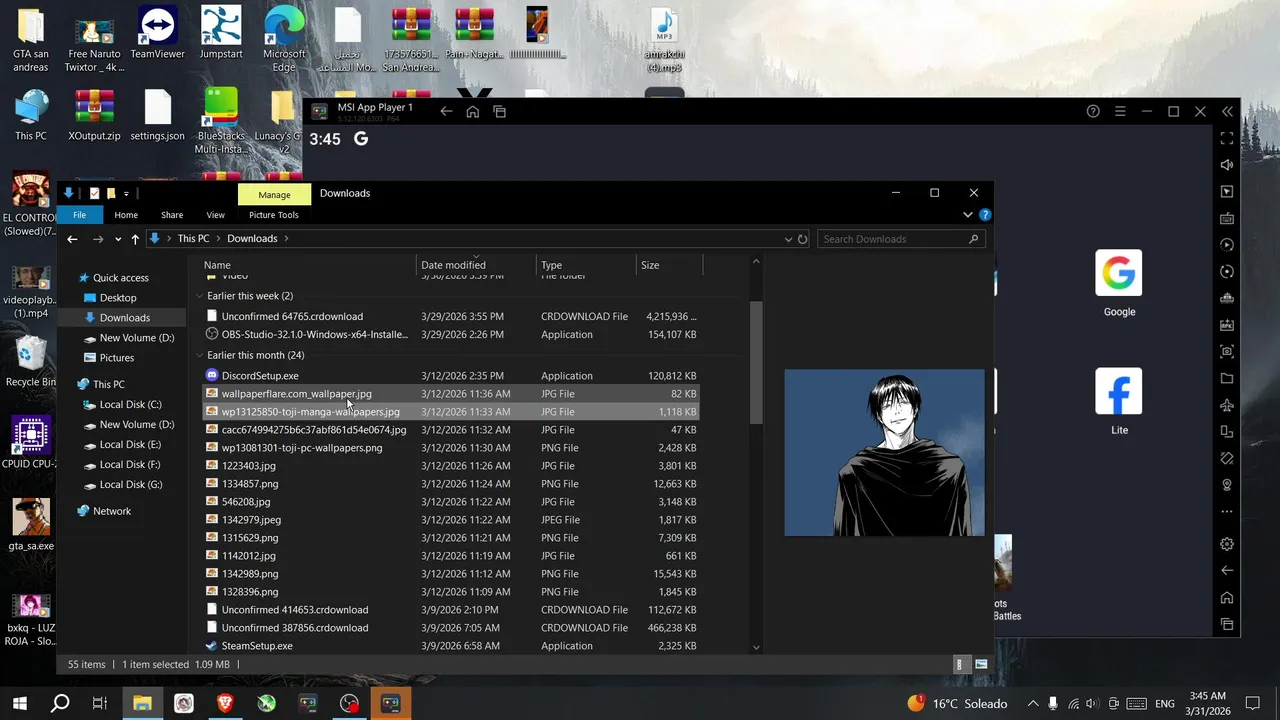Refresh the Downloads folder
The image size is (1280, 720).
point(802,239)
